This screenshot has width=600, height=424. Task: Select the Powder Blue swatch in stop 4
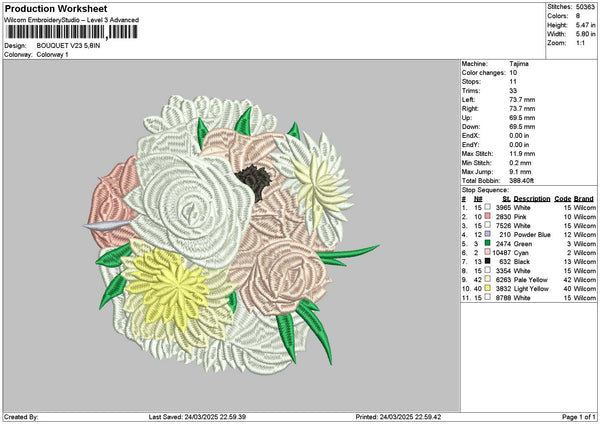pos(488,234)
